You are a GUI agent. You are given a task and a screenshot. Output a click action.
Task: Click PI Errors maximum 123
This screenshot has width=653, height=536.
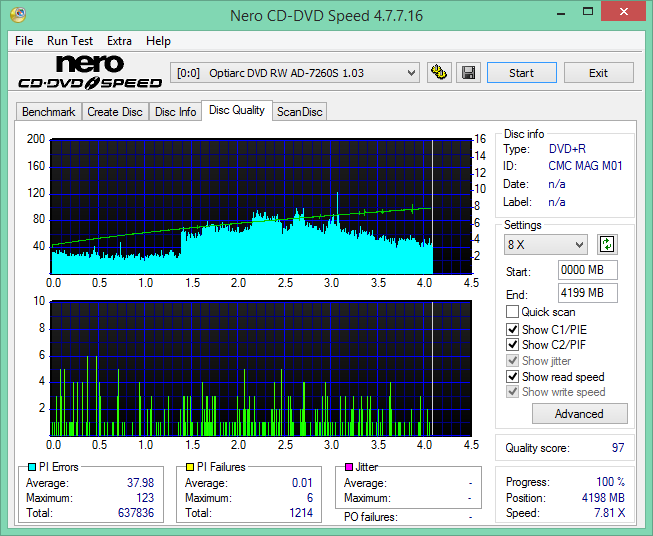[x=145, y=497]
